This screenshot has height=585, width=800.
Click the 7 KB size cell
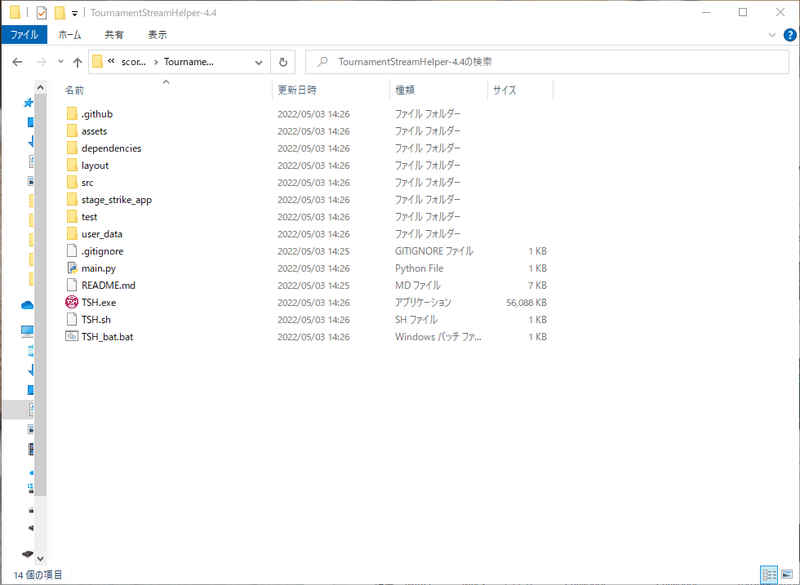(537, 286)
